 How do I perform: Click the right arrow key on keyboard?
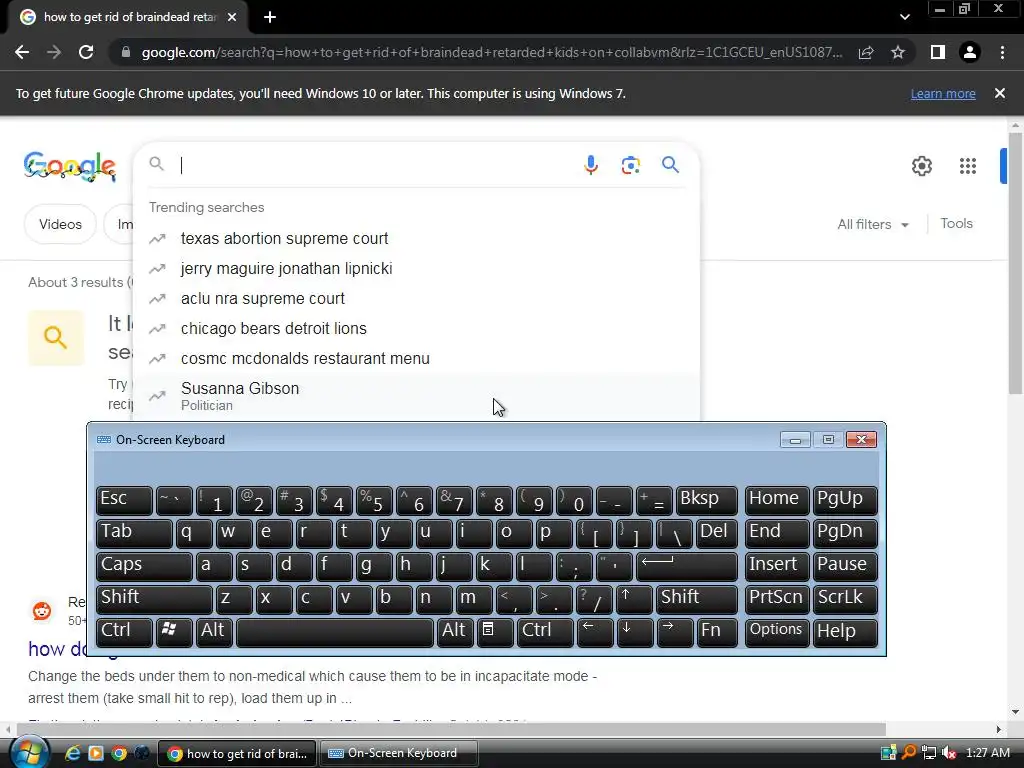coord(674,632)
